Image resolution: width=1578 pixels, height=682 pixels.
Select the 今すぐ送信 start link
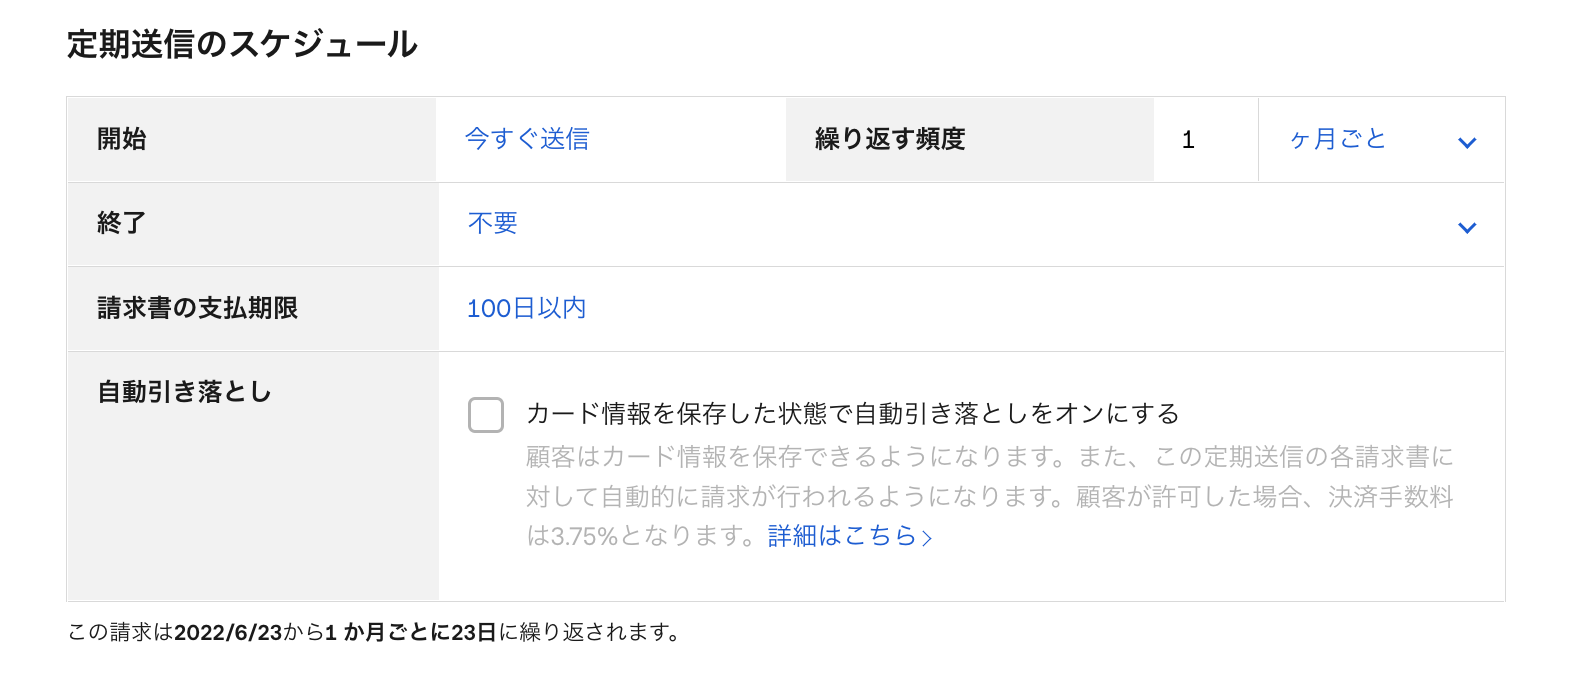[527, 139]
